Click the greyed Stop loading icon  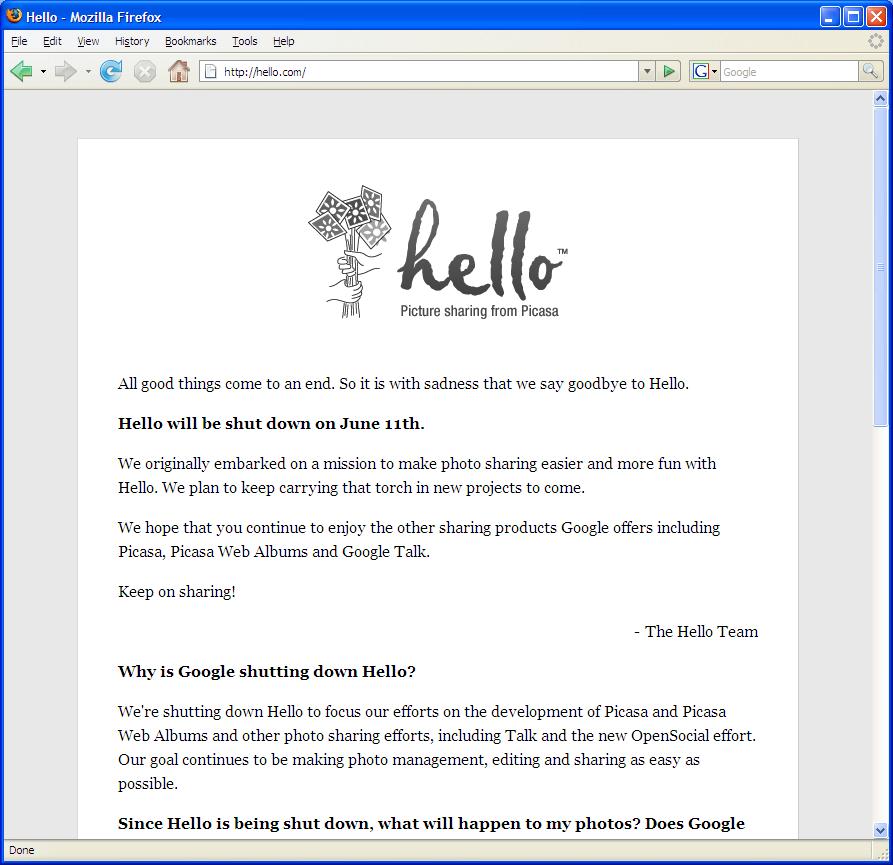coord(145,72)
